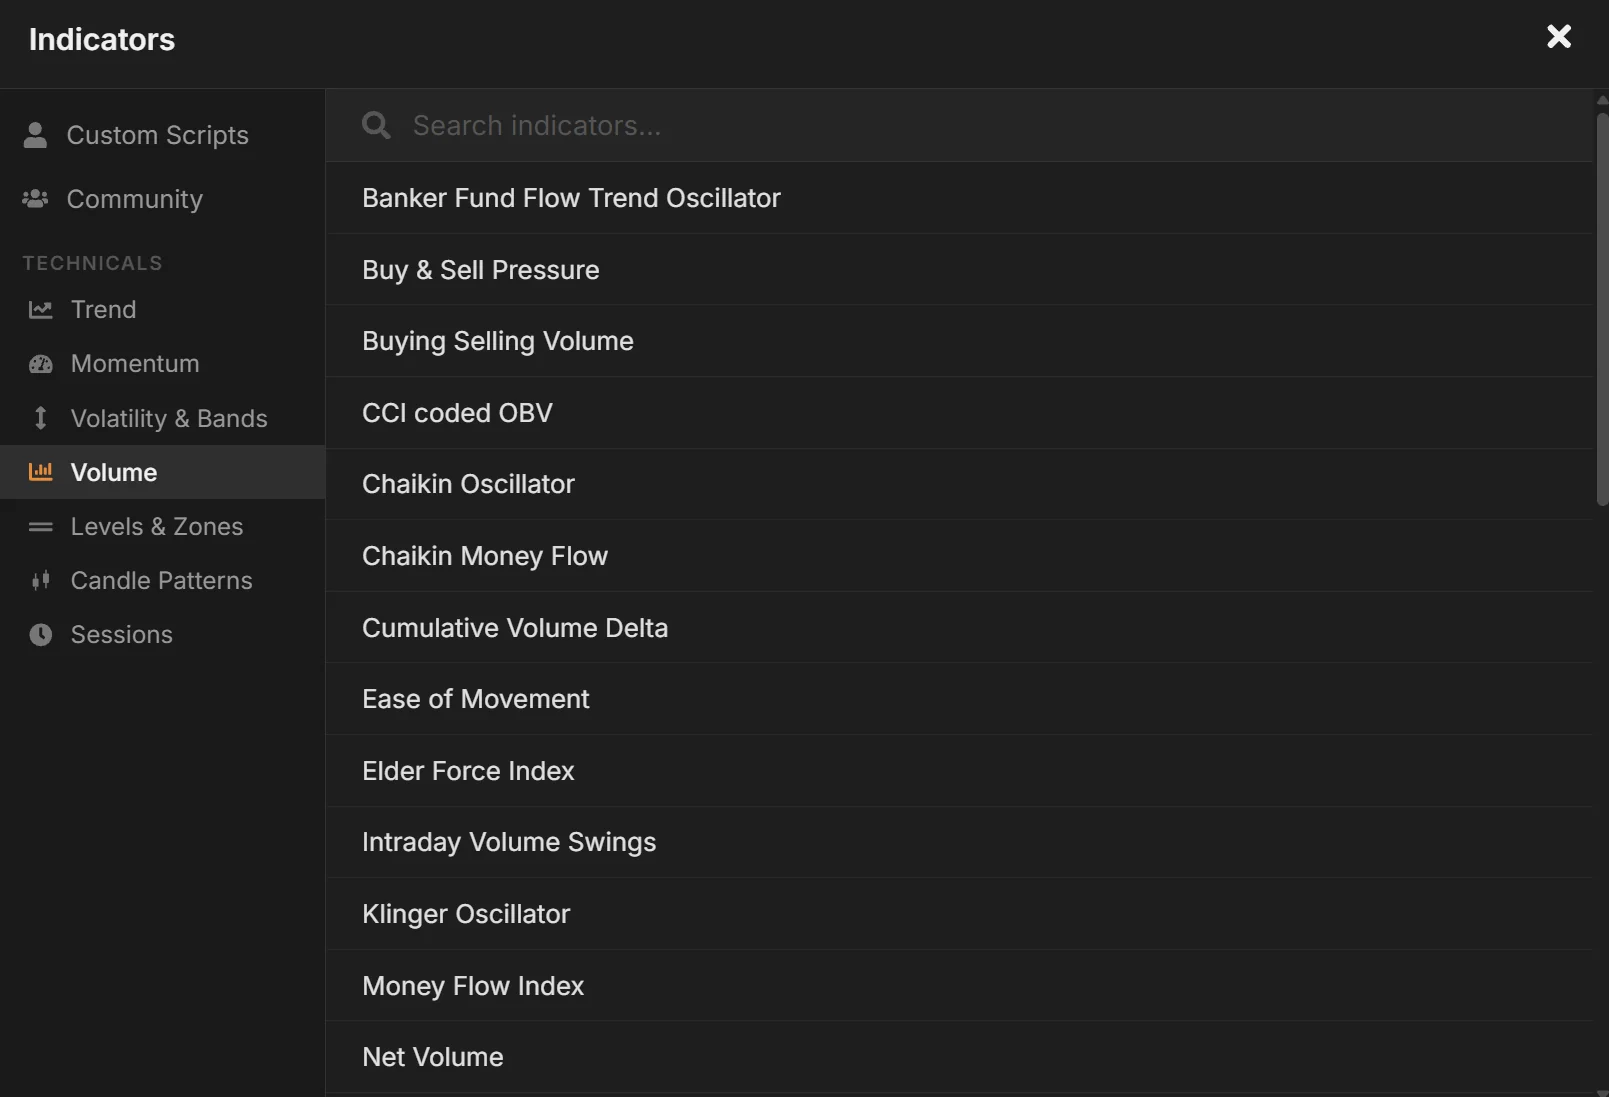Click the Volatility & Bands arrow icon
This screenshot has width=1609, height=1097.
click(x=41, y=418)
